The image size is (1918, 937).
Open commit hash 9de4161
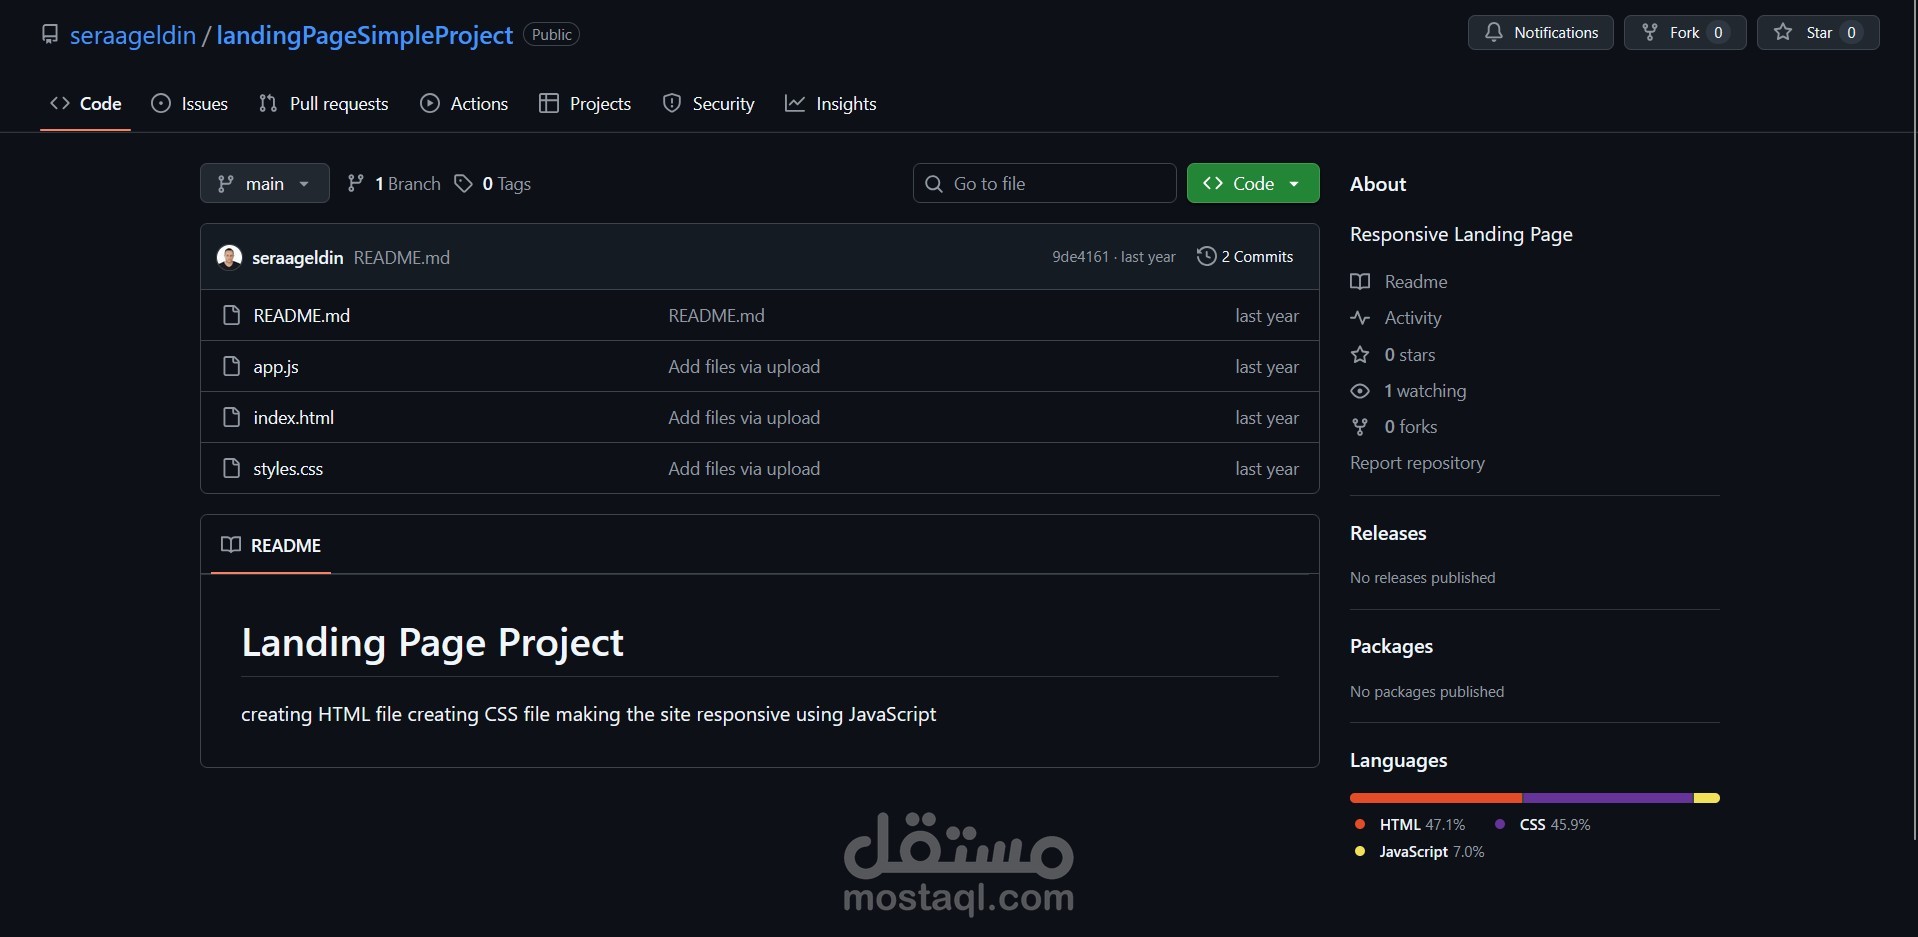pos(1080,257)
